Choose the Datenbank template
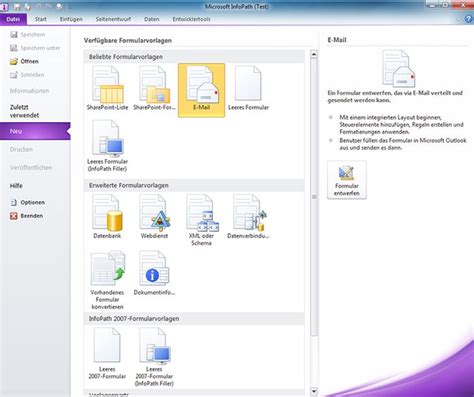Image resolution: width=474 pixels, height=397 pixels. (107, 217)
